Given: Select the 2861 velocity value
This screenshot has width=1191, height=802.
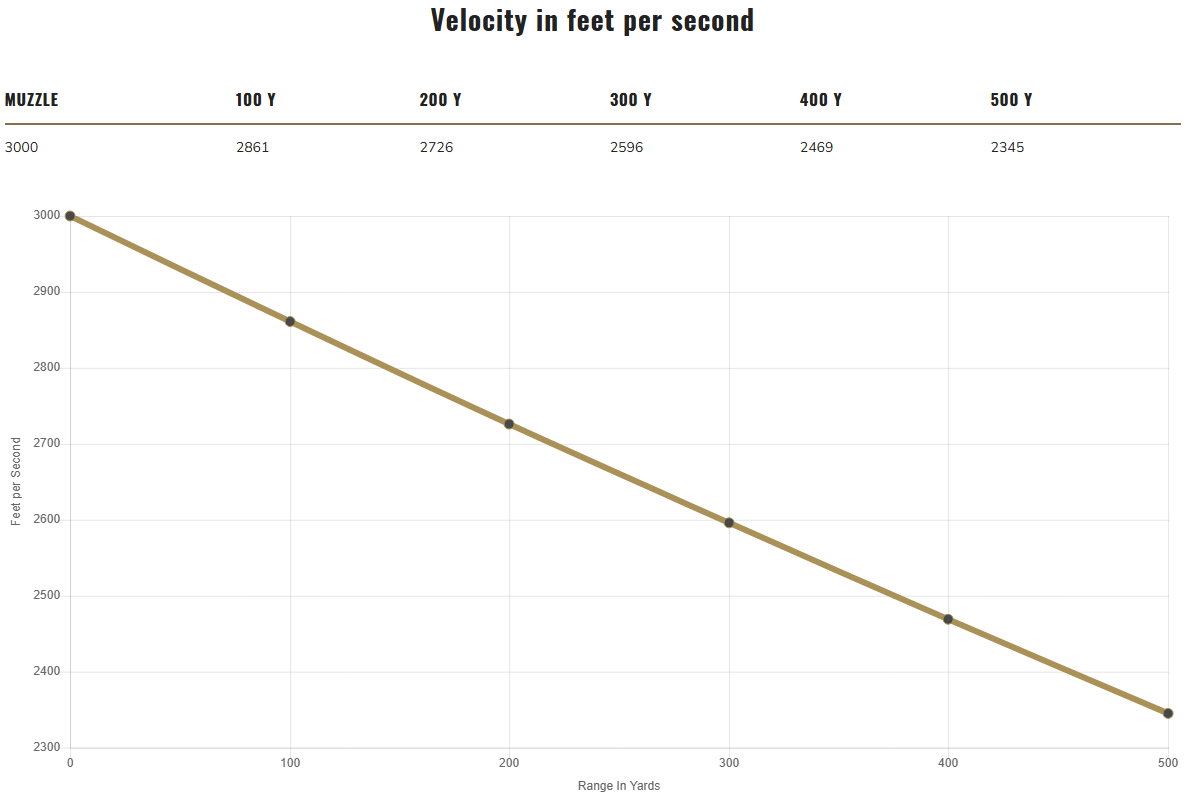Looking at the screenshot, I should click(253, 147).
